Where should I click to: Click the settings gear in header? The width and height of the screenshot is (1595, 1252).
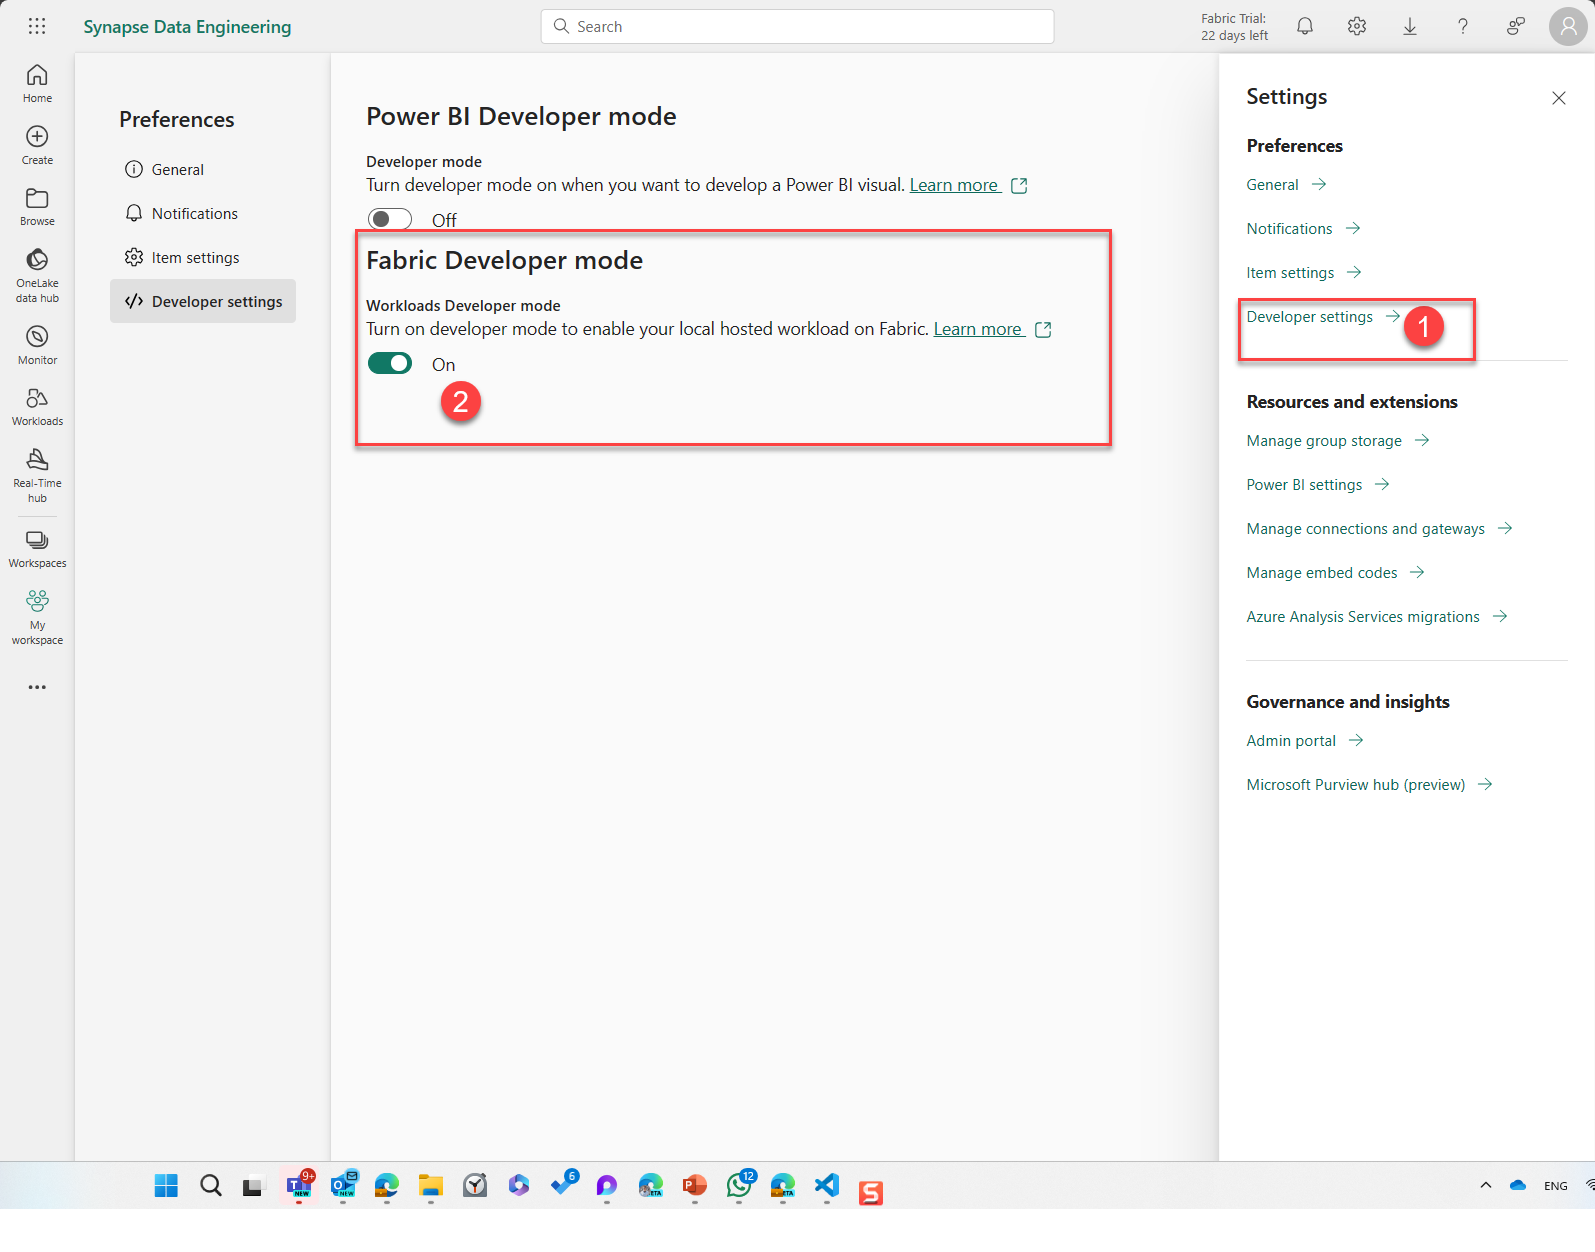(x=1357, y=26)
